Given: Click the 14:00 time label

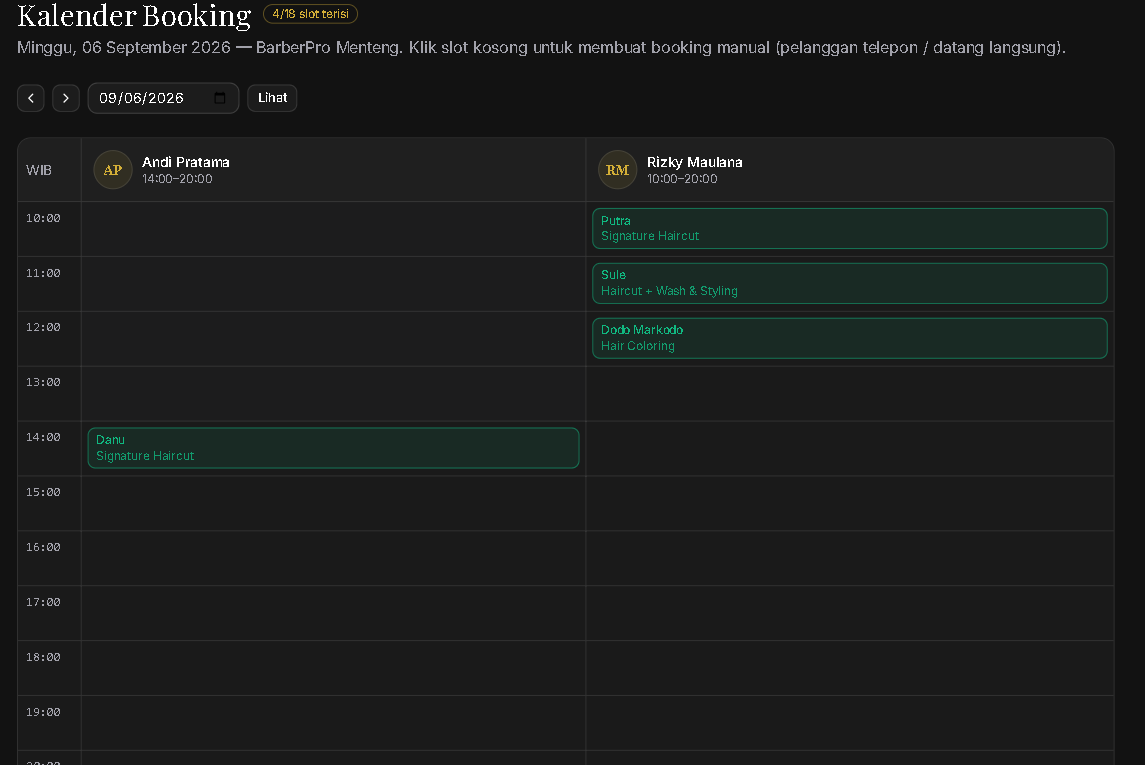Looking at the screenshot, I should pyautogui.click(x=43, y=437).
